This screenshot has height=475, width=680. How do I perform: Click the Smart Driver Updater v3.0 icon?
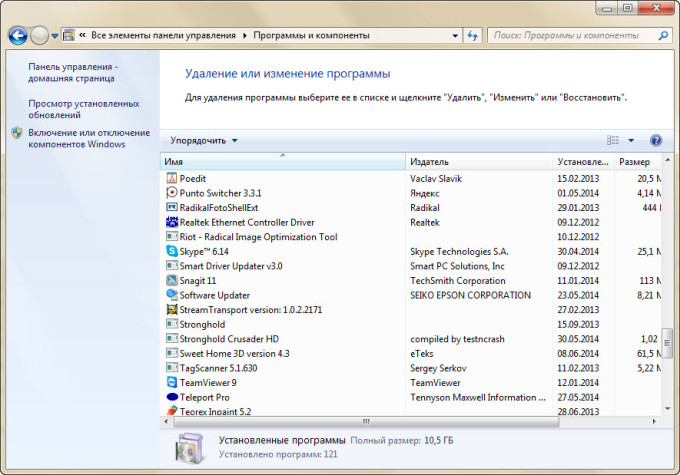point(172,265)
